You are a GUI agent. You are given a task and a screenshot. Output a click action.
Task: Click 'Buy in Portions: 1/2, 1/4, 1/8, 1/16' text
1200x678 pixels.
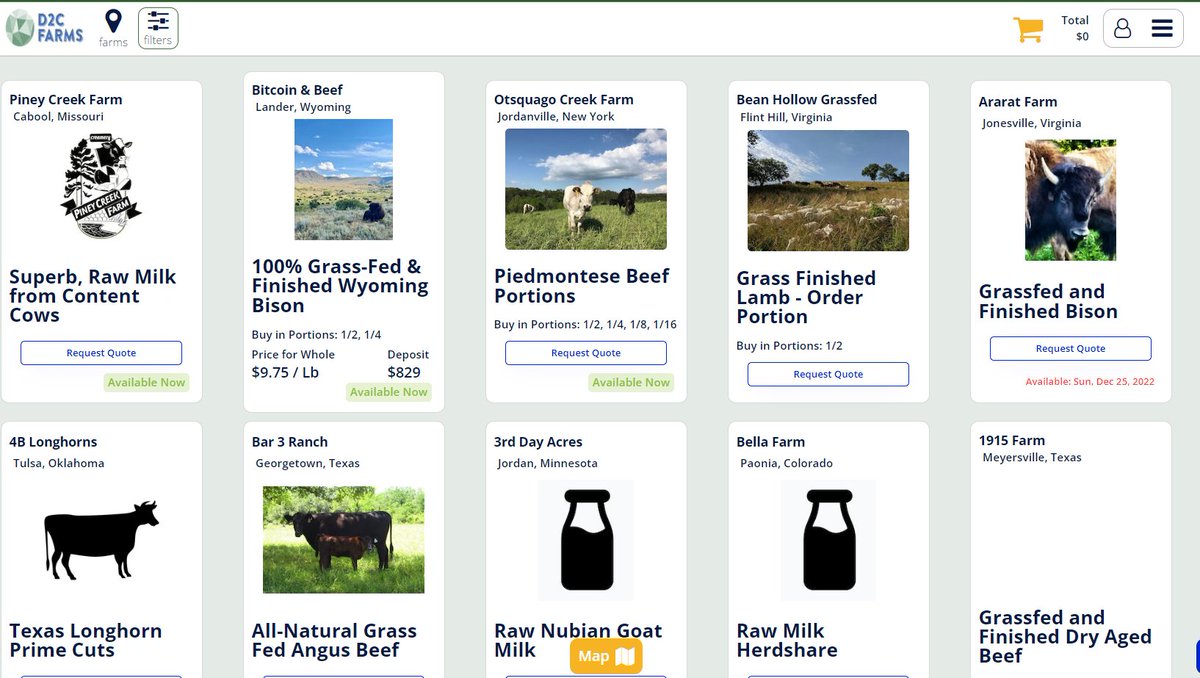pos(585,324)
